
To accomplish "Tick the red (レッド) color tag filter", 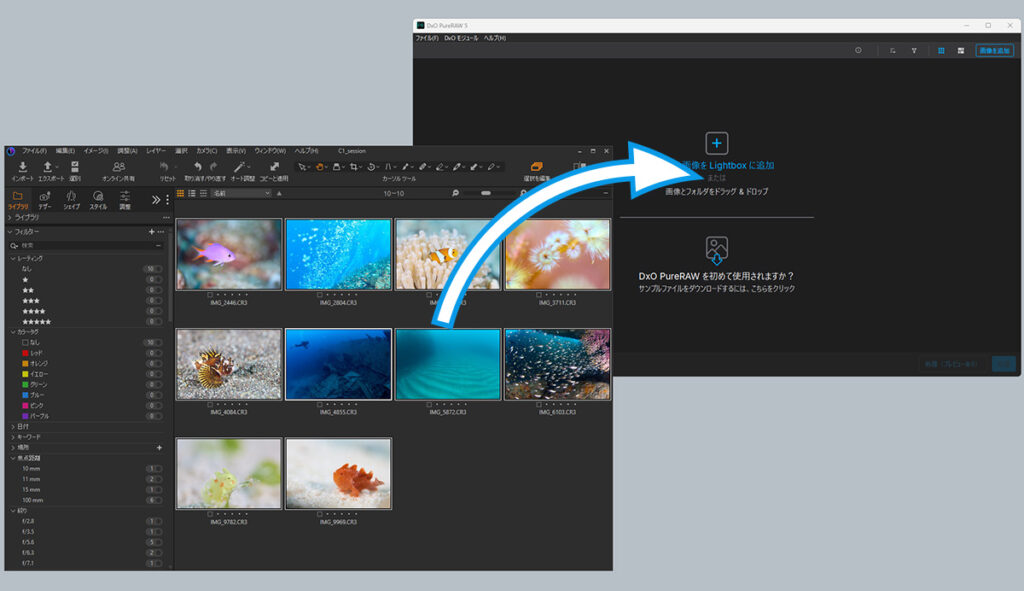I will click(x=26, y=353).
